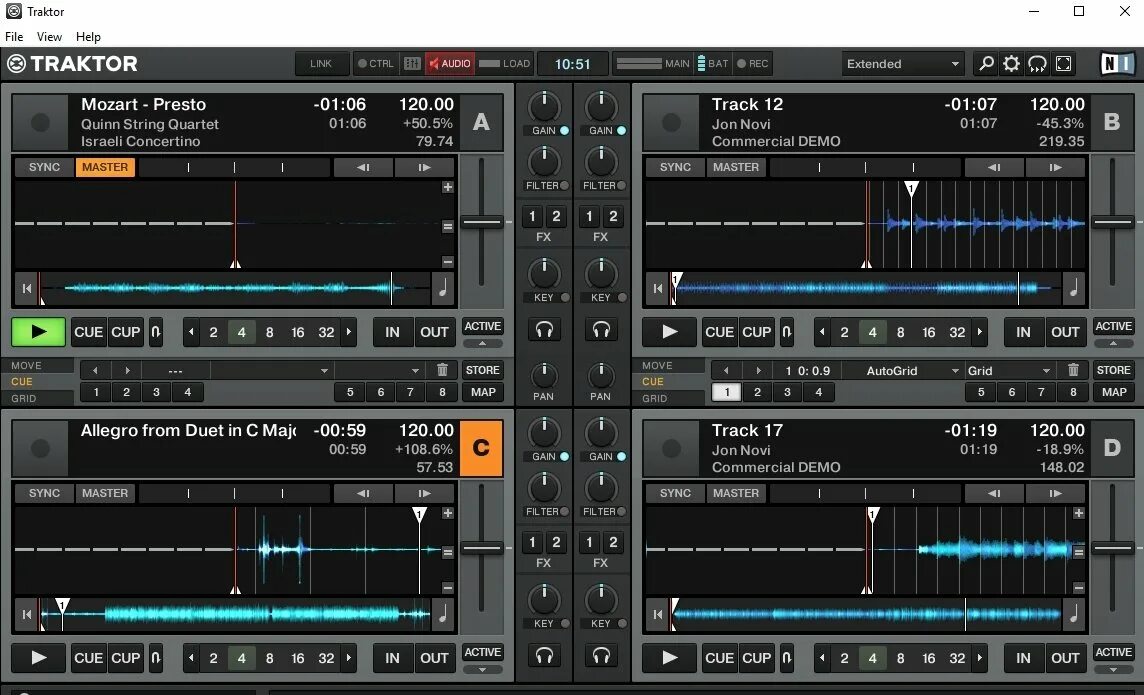Image resolution: width=1144 pixels, height=695 pixels.
Task: Click STORE on Deck A cue panel
Action: pyautogui.click(x=482, y=370)
